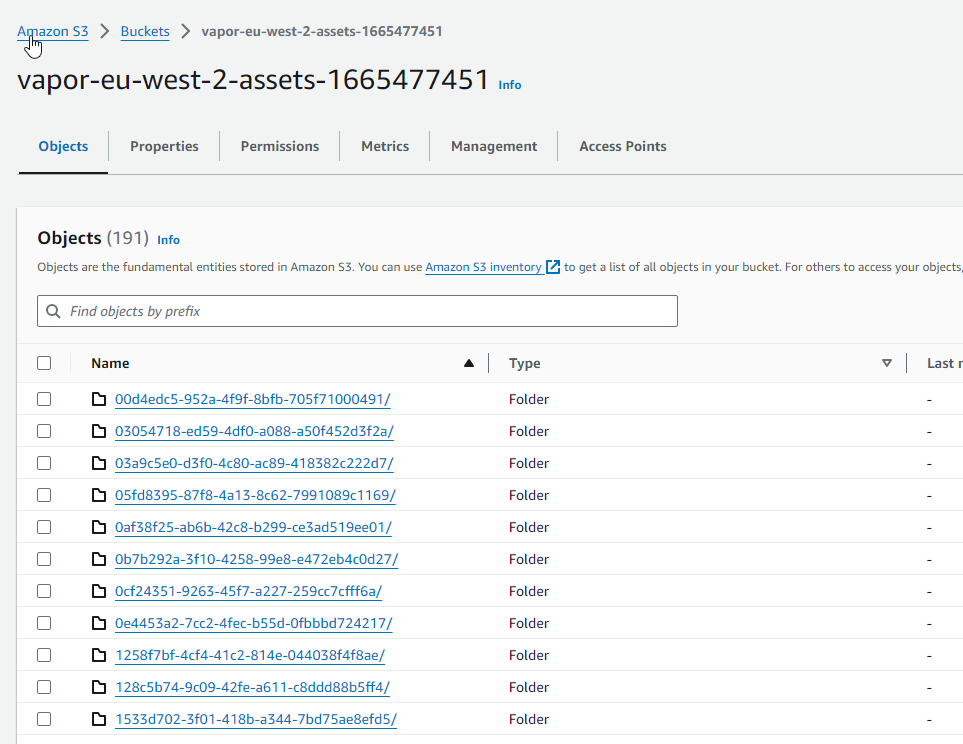Viewport: 963px width, 744px height.
Task: Click the breadcrumb chevron after Amazon S3
Action: [105, 32]
